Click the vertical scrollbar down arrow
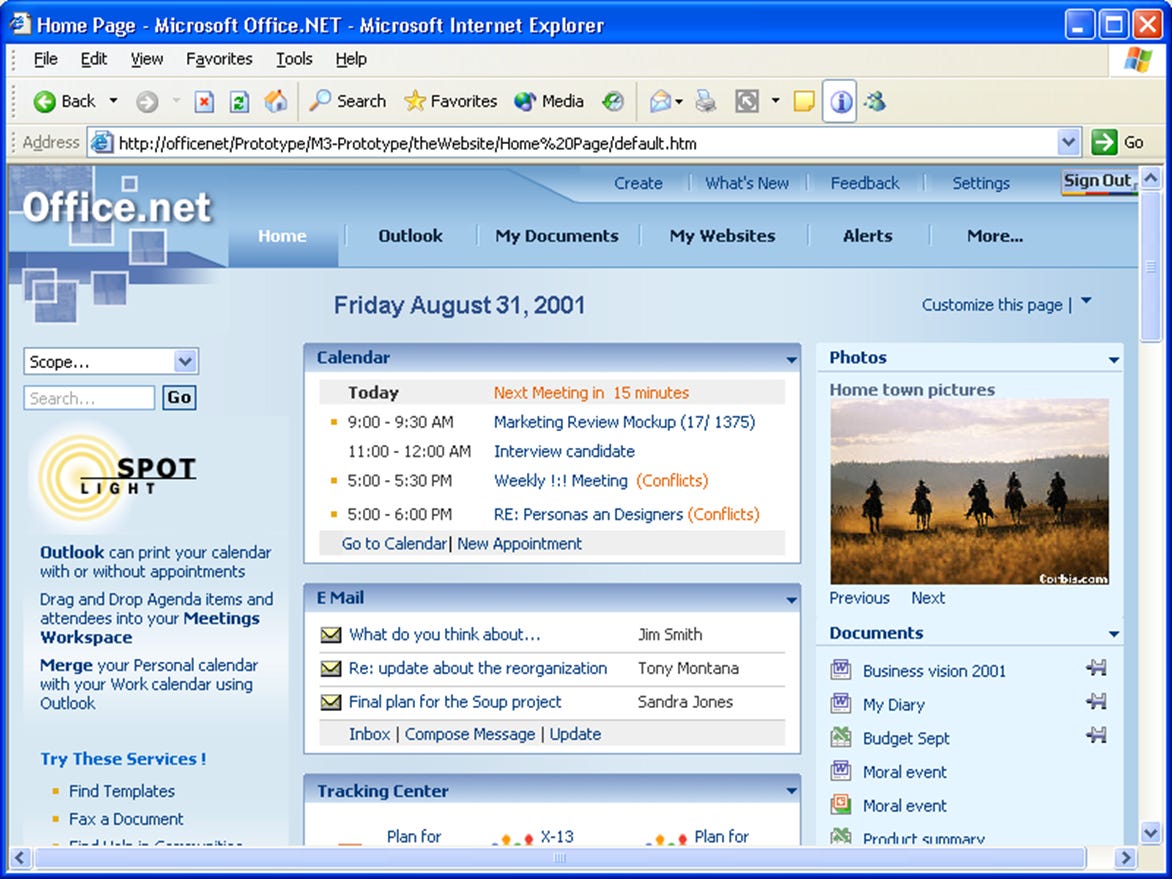 pos(1150,831)
